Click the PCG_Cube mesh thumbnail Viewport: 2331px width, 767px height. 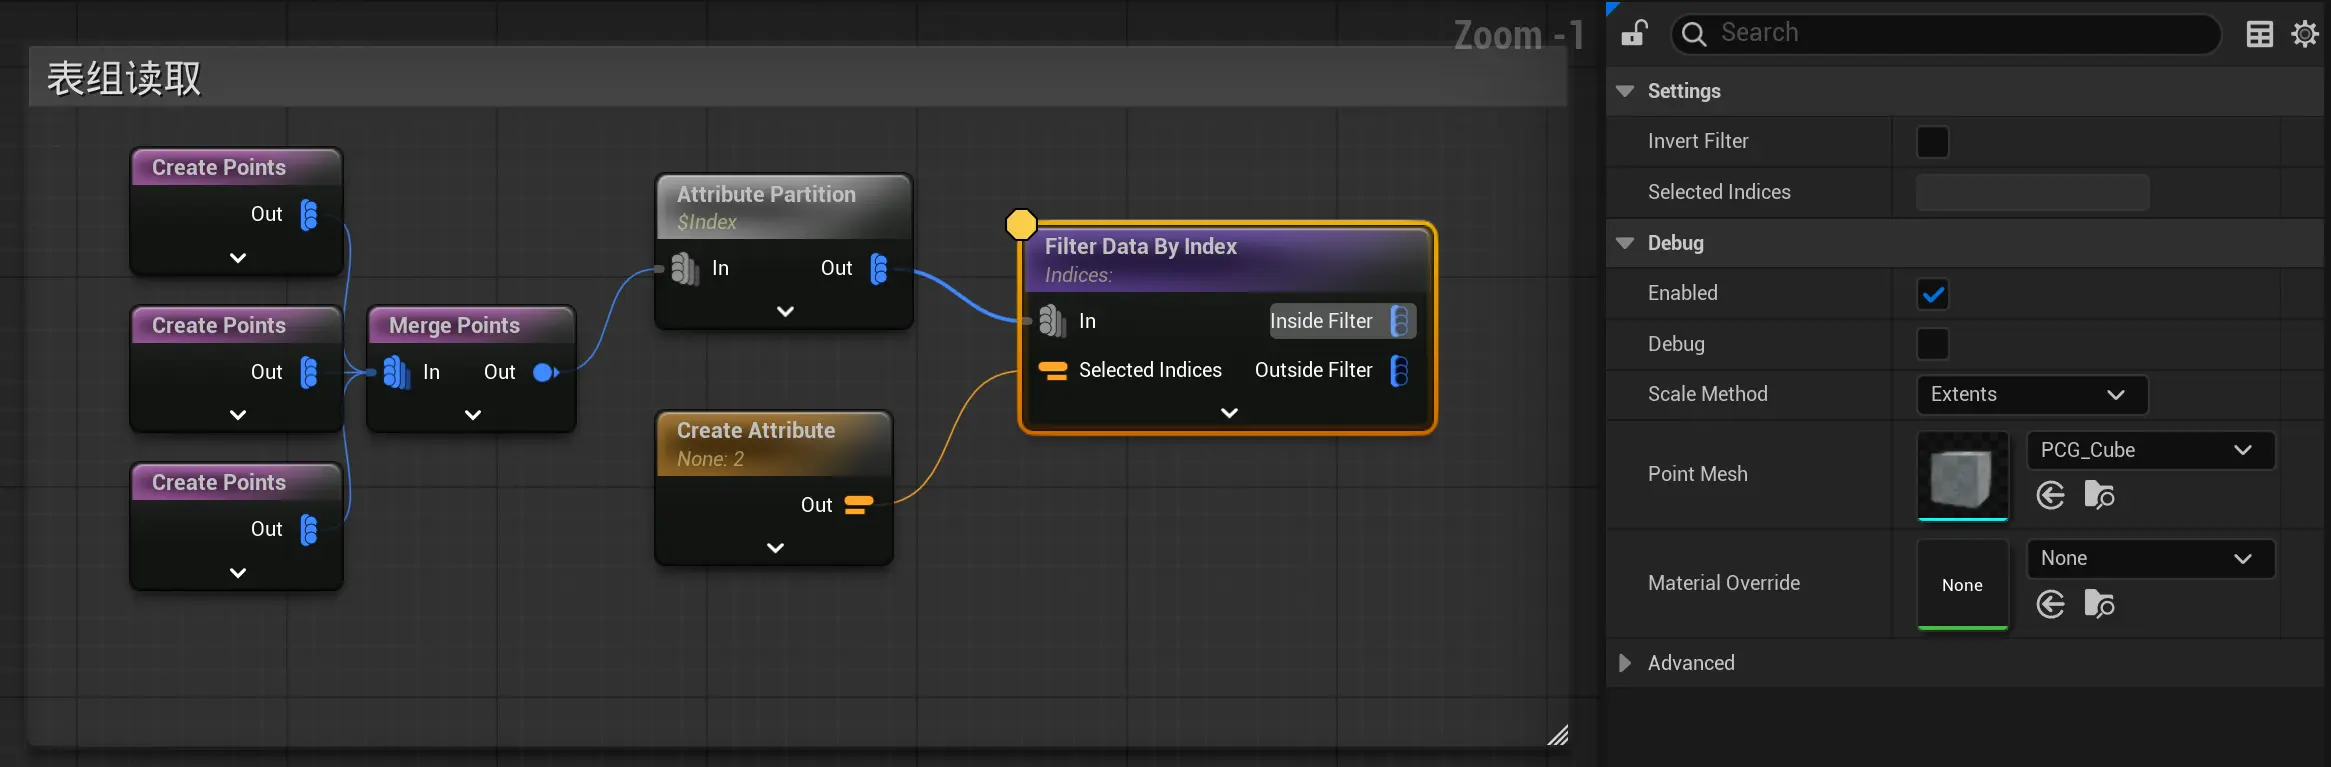[x=1962, y=476]
